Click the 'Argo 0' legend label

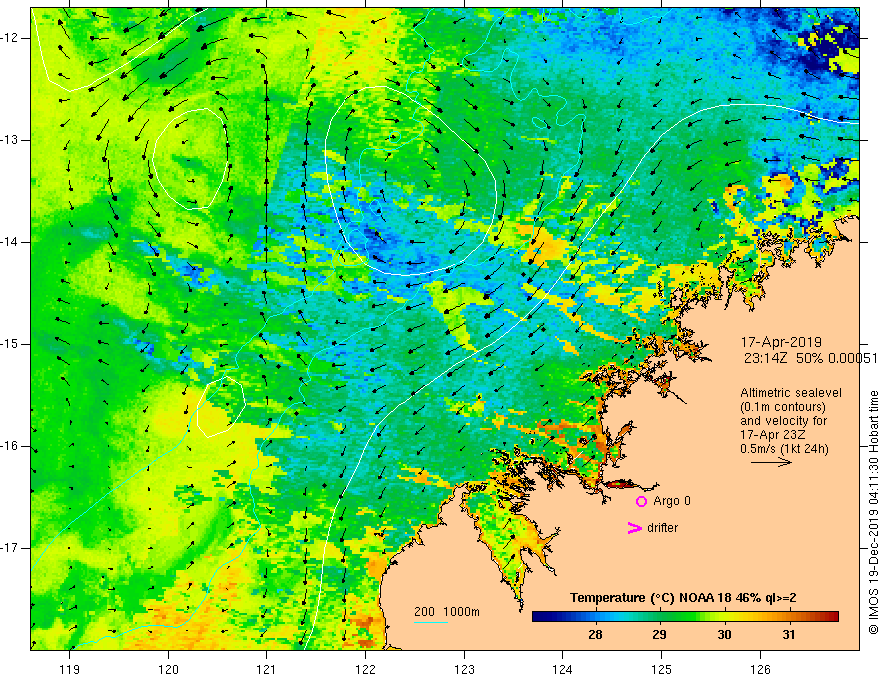click(672, 501)
